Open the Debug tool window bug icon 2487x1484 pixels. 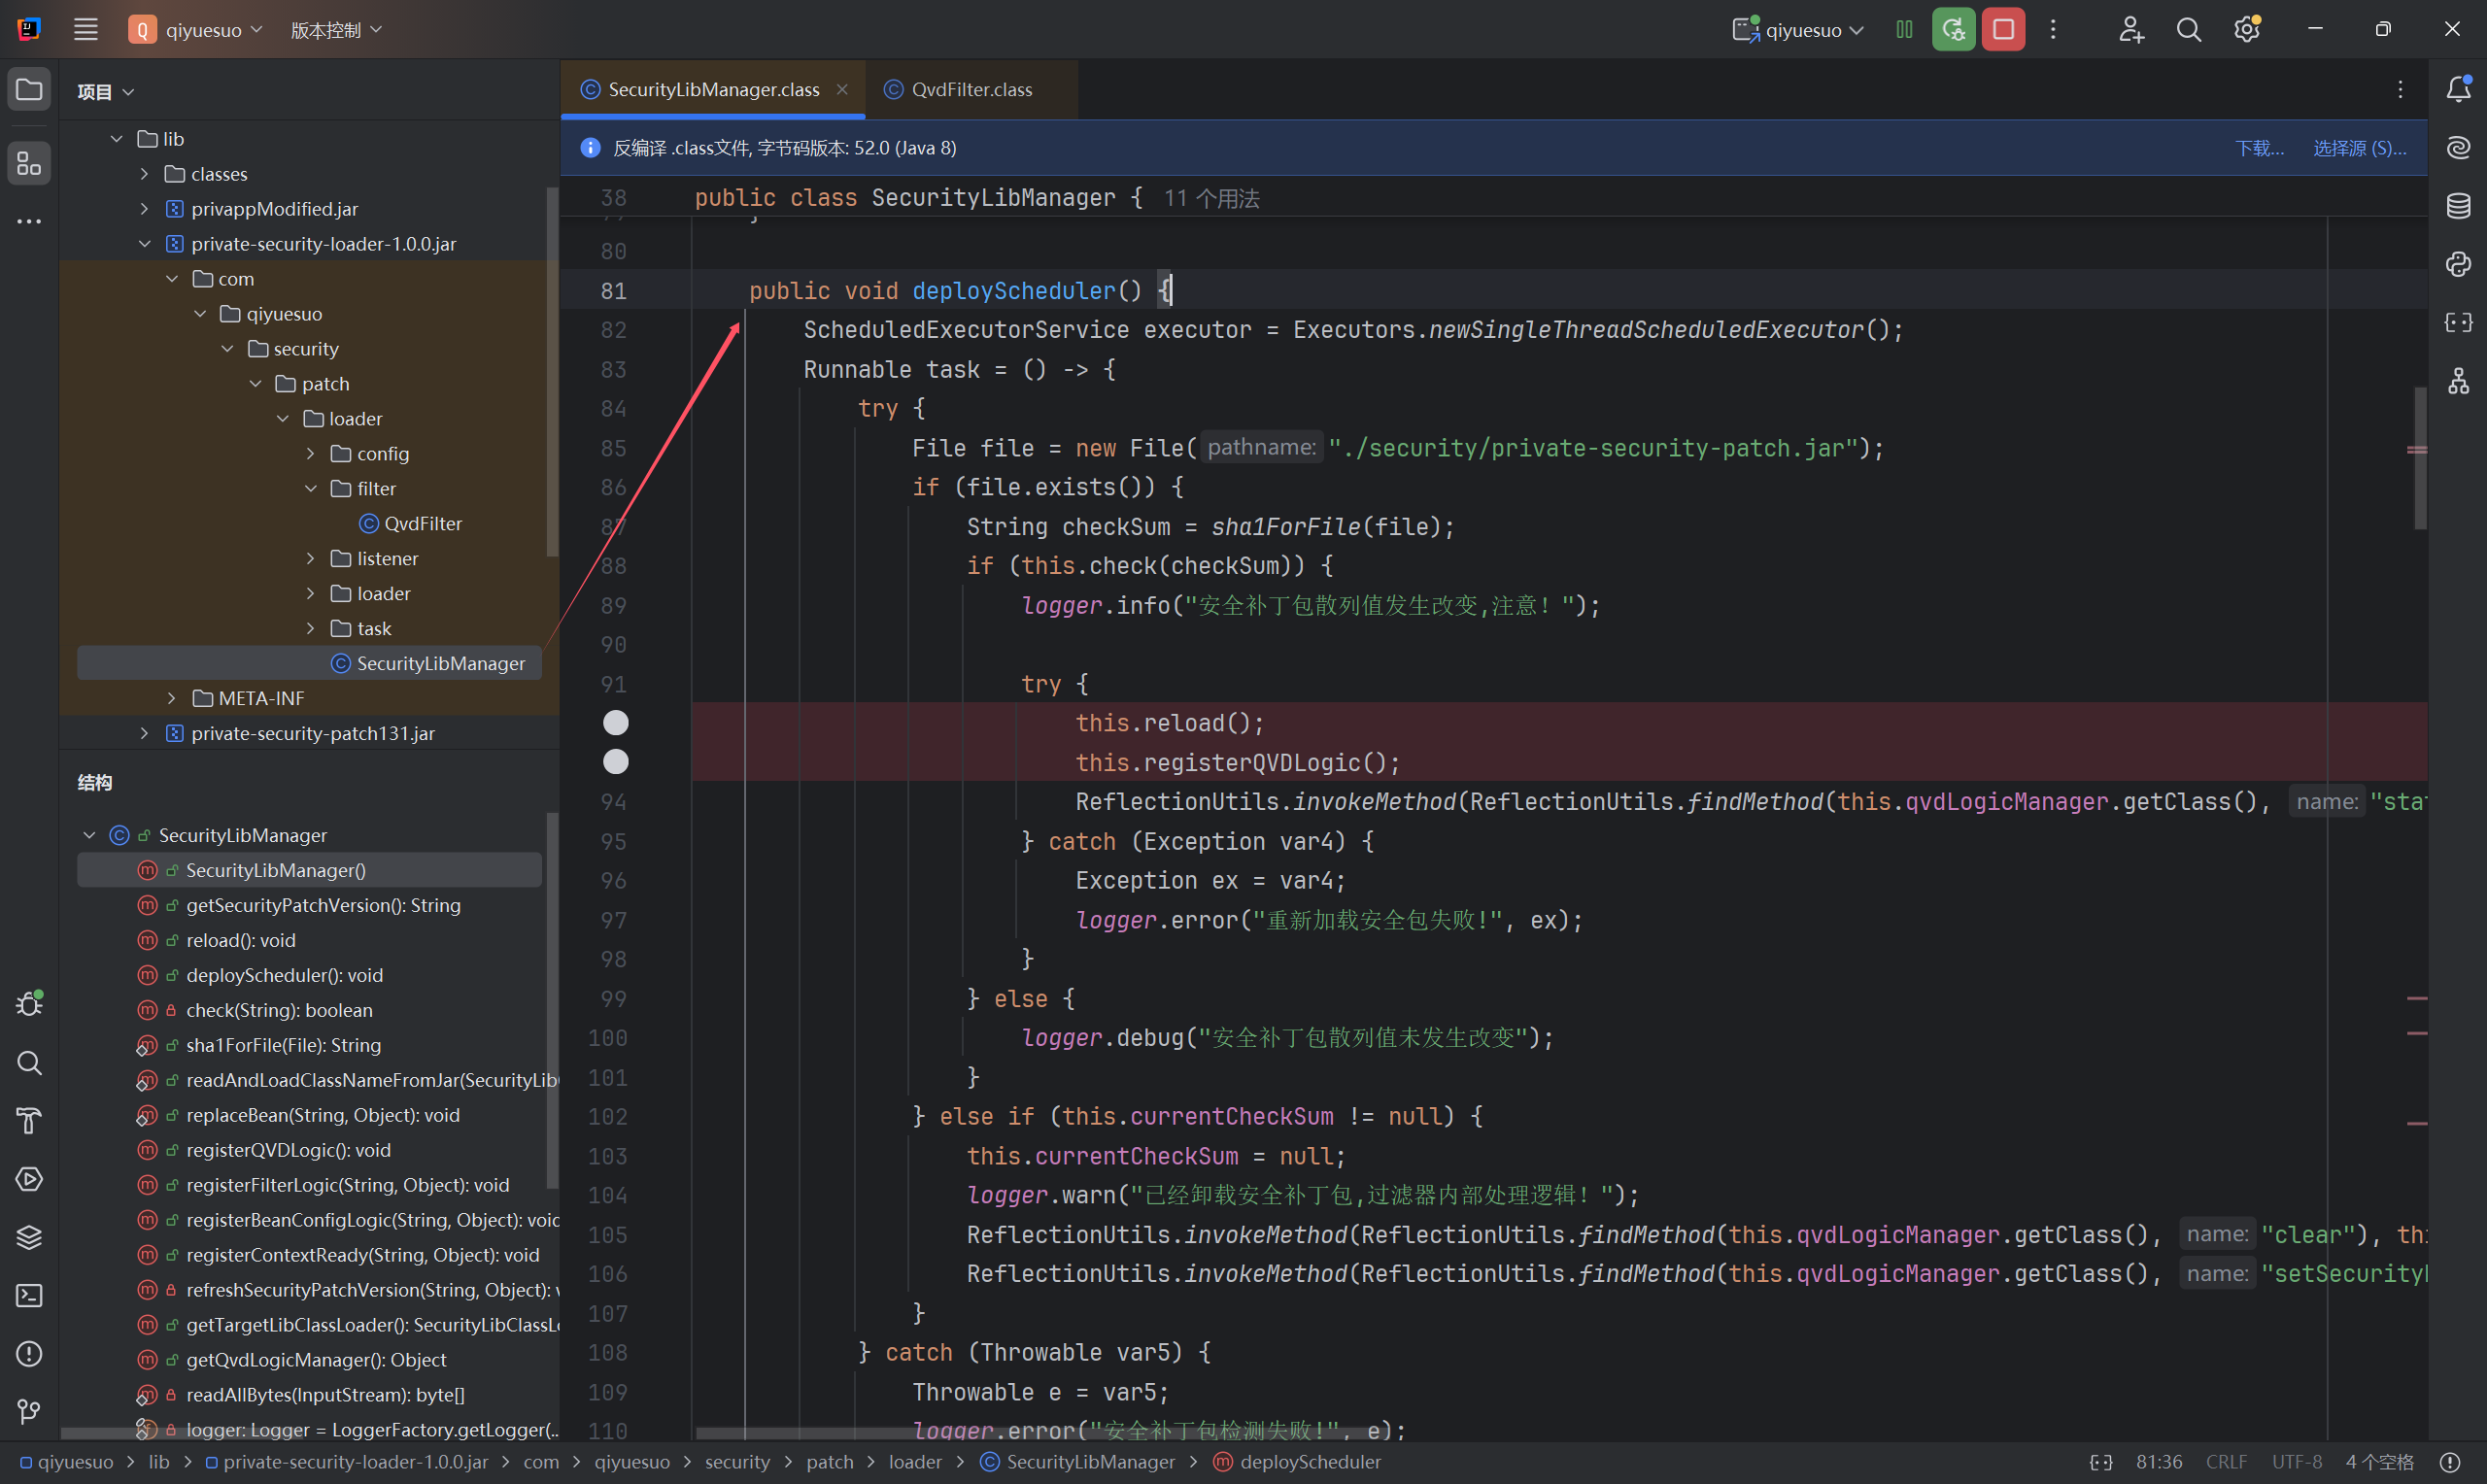tap(29, 1003)
